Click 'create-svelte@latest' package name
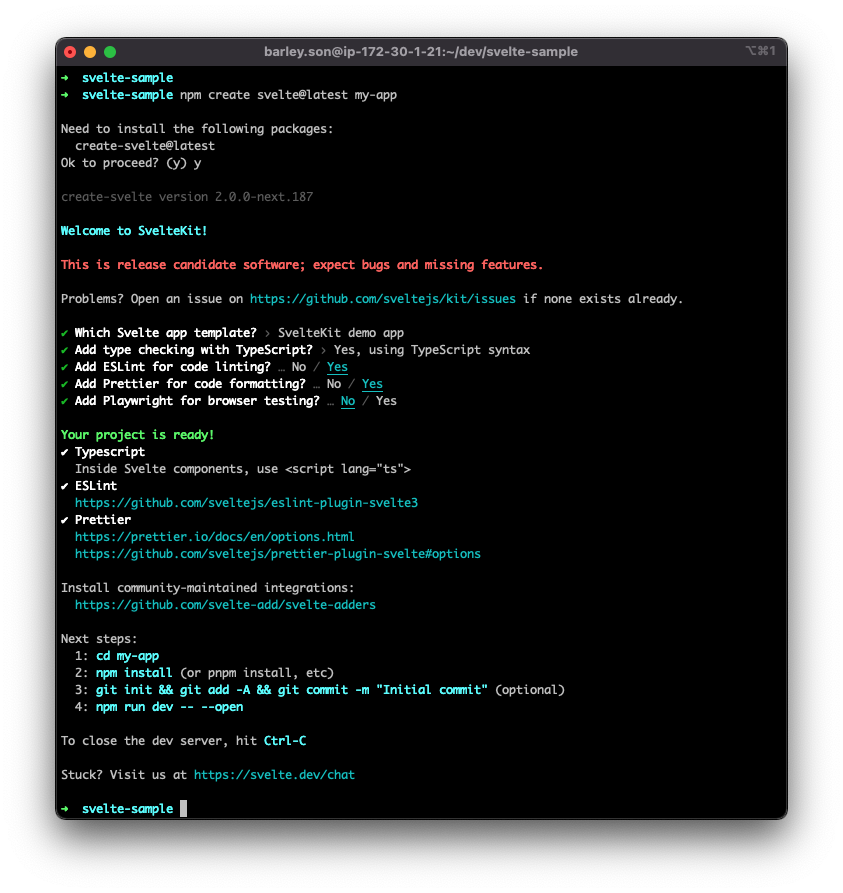The width and height of the screenshot is (843, 893). pos(145,146)
